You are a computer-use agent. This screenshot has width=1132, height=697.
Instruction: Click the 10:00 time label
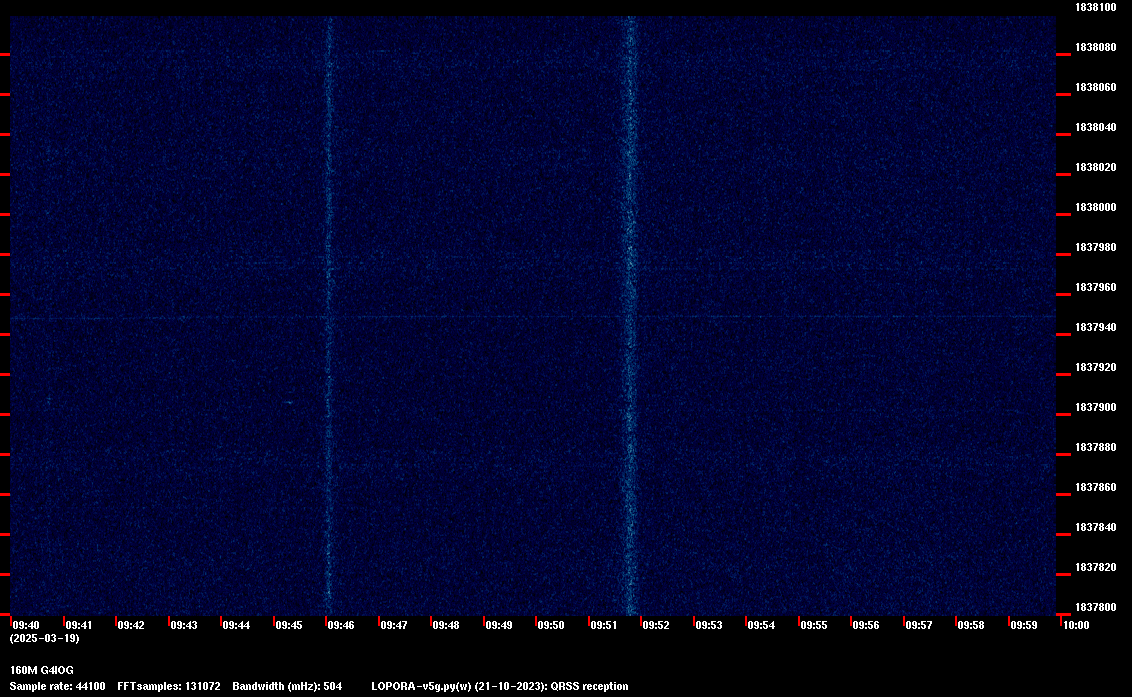pos(1076,625)
